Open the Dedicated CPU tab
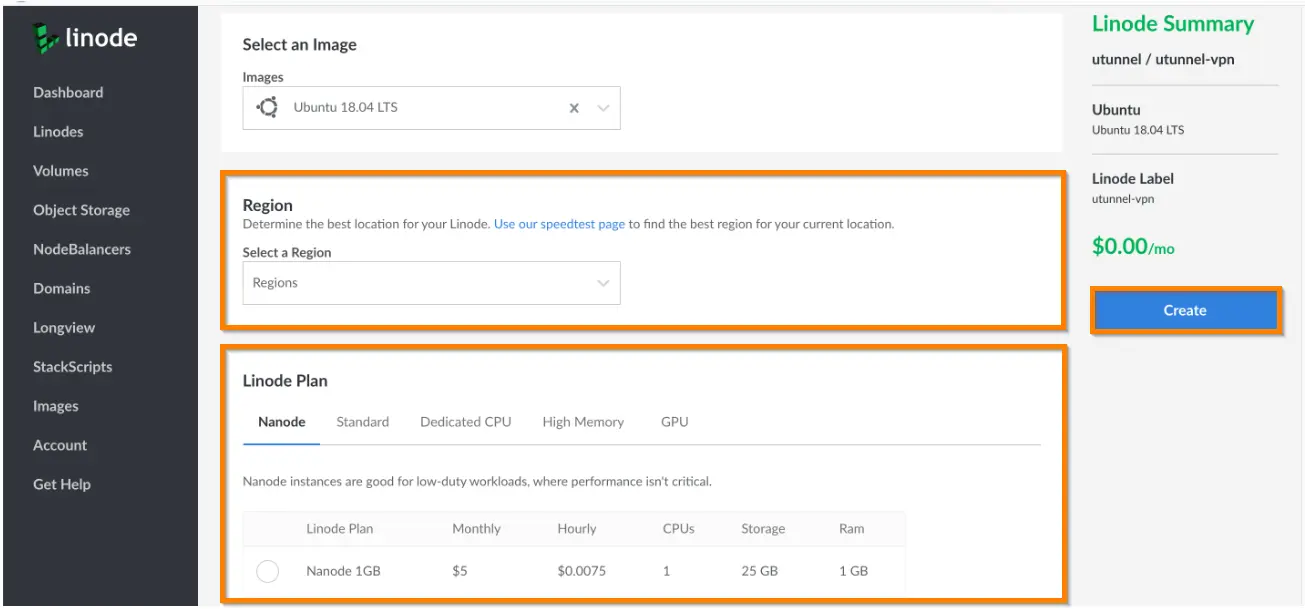This screenshot has width=1305, height=609. (465, 422)
